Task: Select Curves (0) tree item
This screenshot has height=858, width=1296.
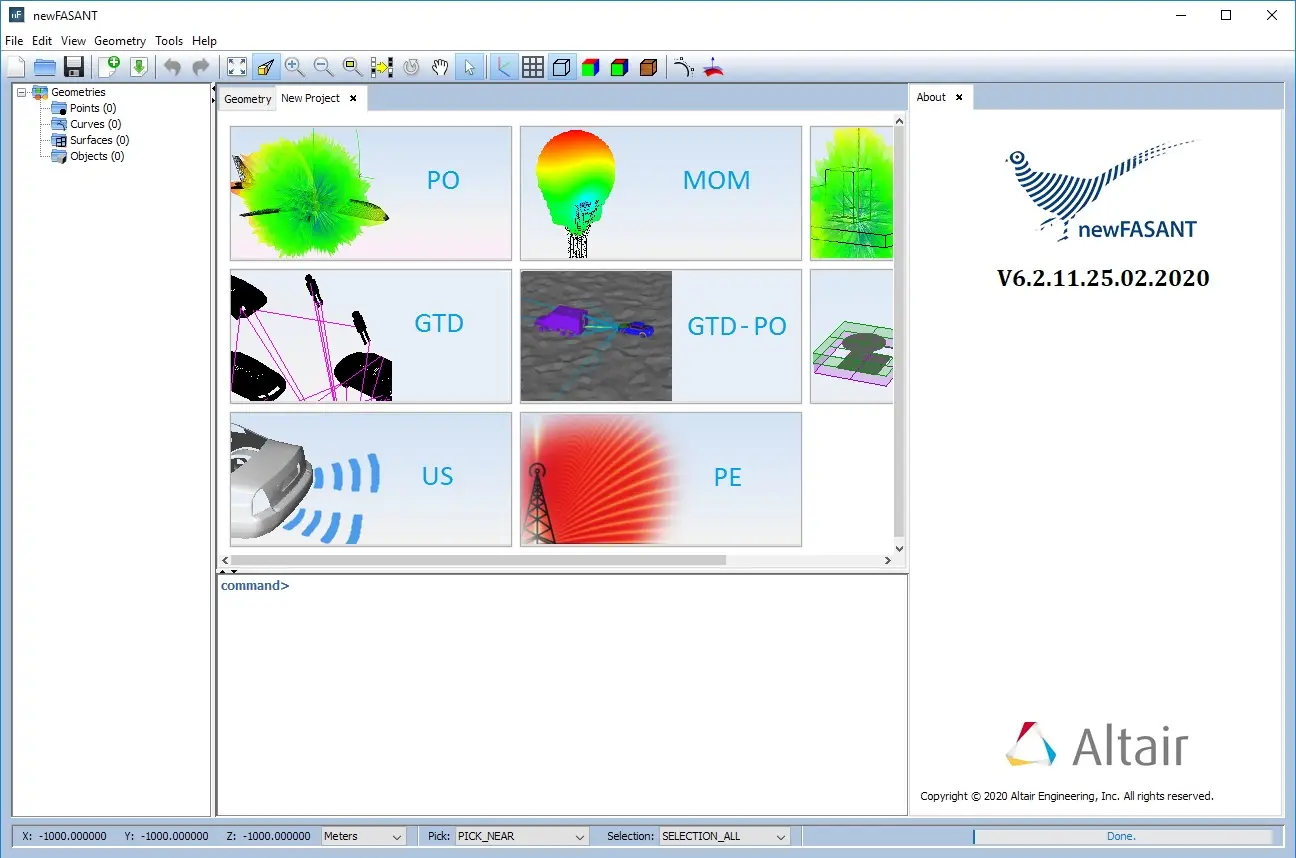Action: (96, 124)
